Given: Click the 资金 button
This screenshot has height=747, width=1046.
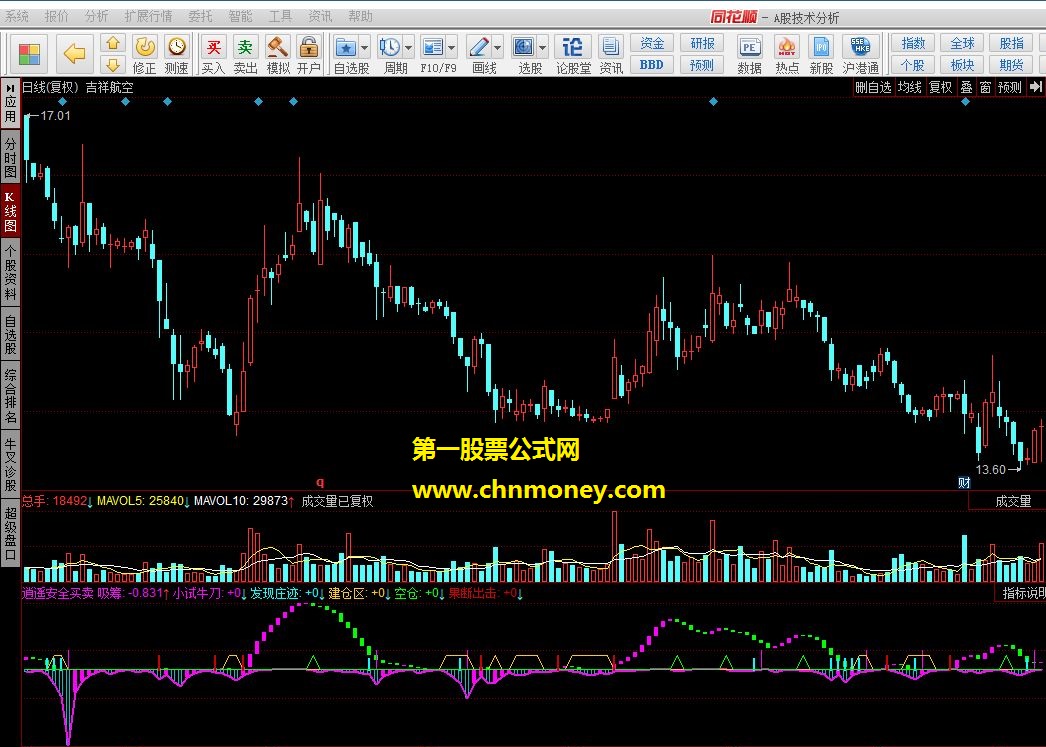Looking at the screenshot, I should [652, 43].
